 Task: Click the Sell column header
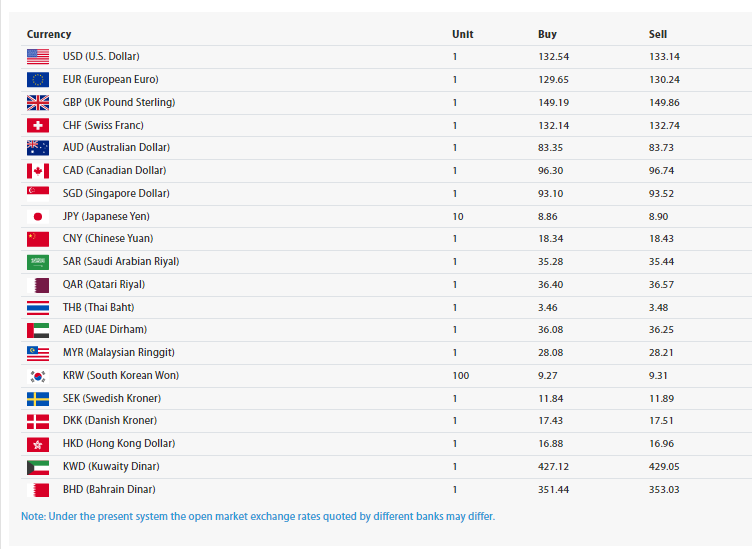(657, 34)
